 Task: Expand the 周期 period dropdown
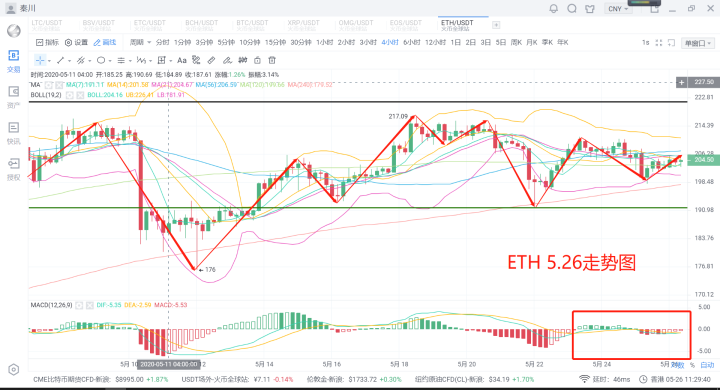[x=140, y=42]
